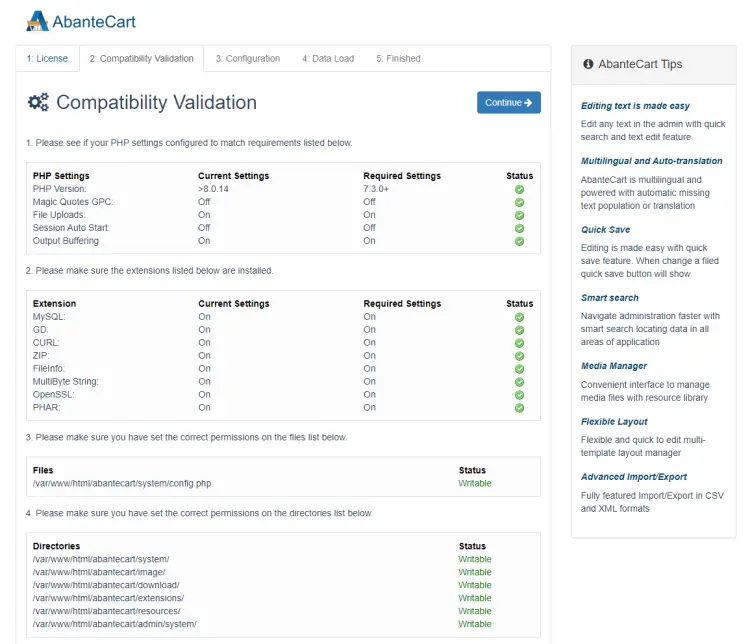The image size is (750, 644).
Task: Click the Media Manager tip heading
Action: click(x=614, y=366)
